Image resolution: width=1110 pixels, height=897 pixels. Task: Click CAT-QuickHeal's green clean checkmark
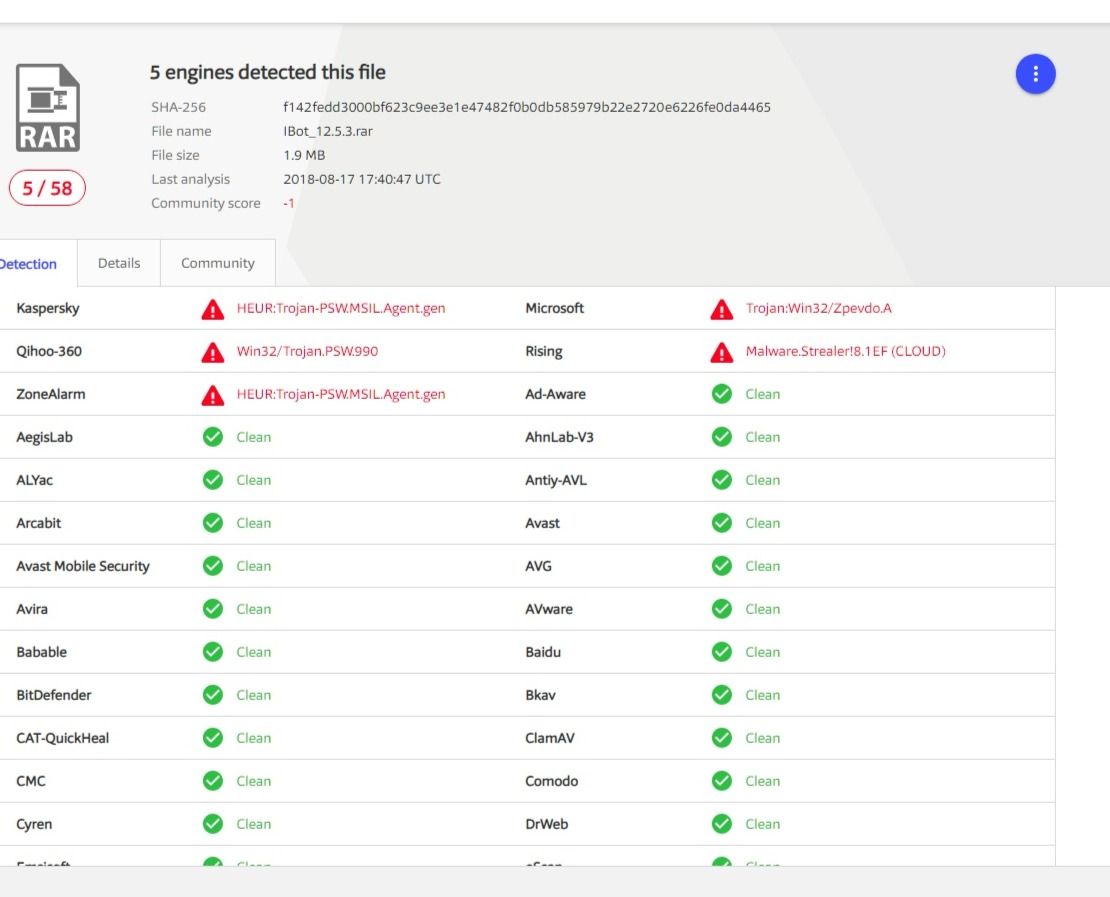point(212,738)
